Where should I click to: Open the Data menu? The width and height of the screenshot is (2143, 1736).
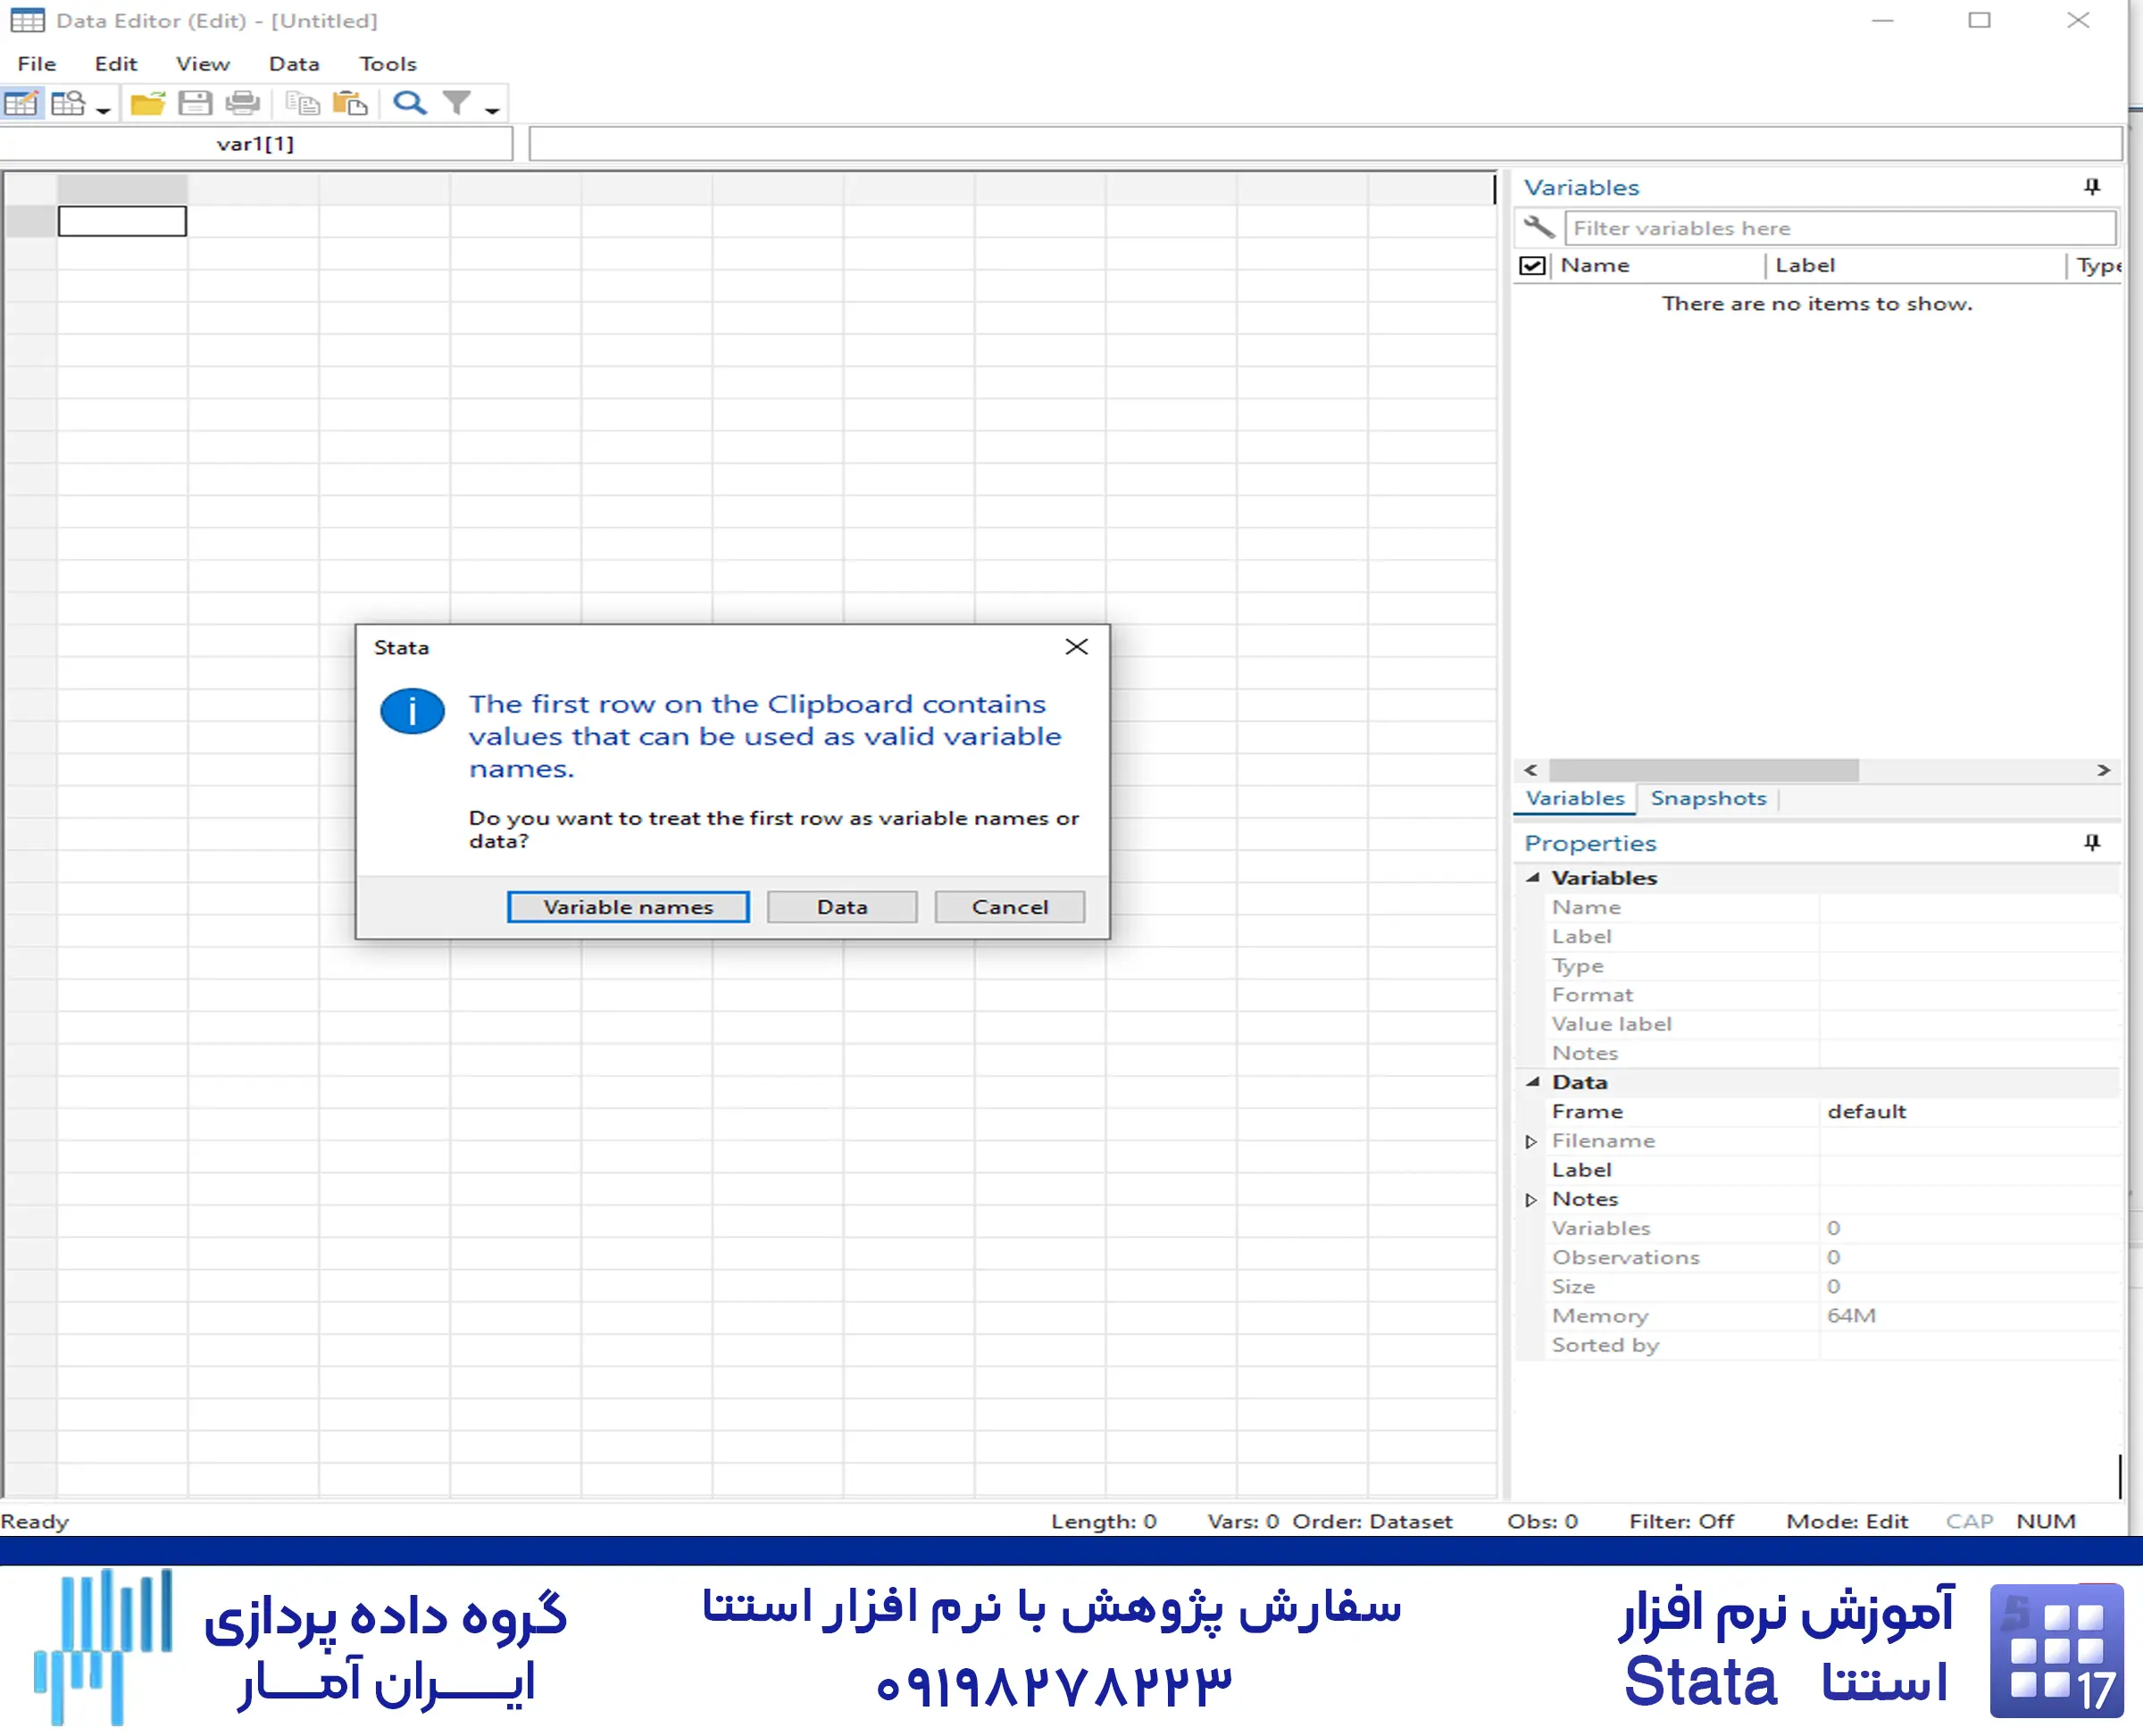click(293, 63)
